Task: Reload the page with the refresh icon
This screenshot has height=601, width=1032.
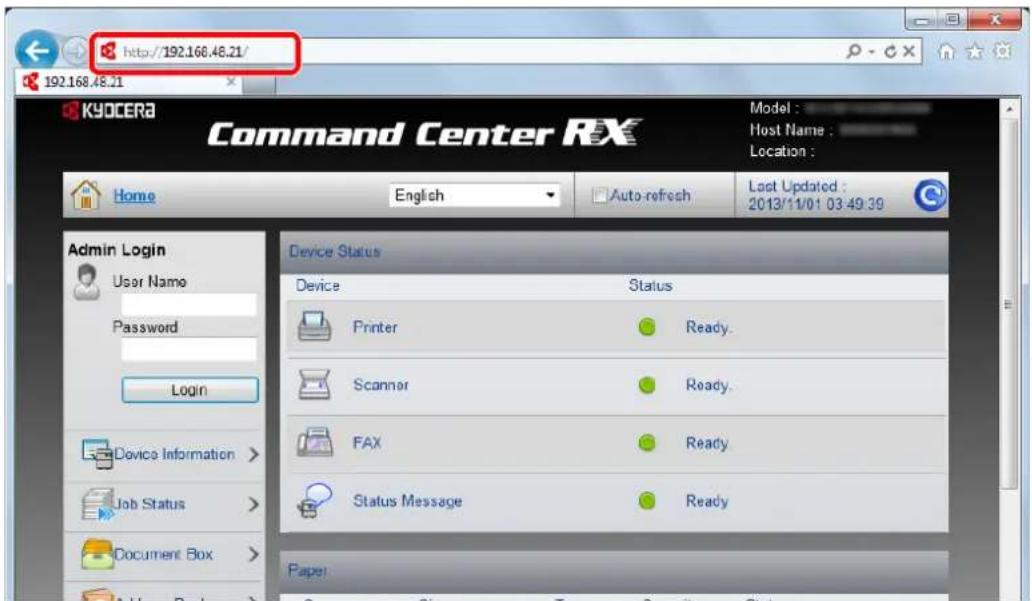Action: click(x=890, y=51)
